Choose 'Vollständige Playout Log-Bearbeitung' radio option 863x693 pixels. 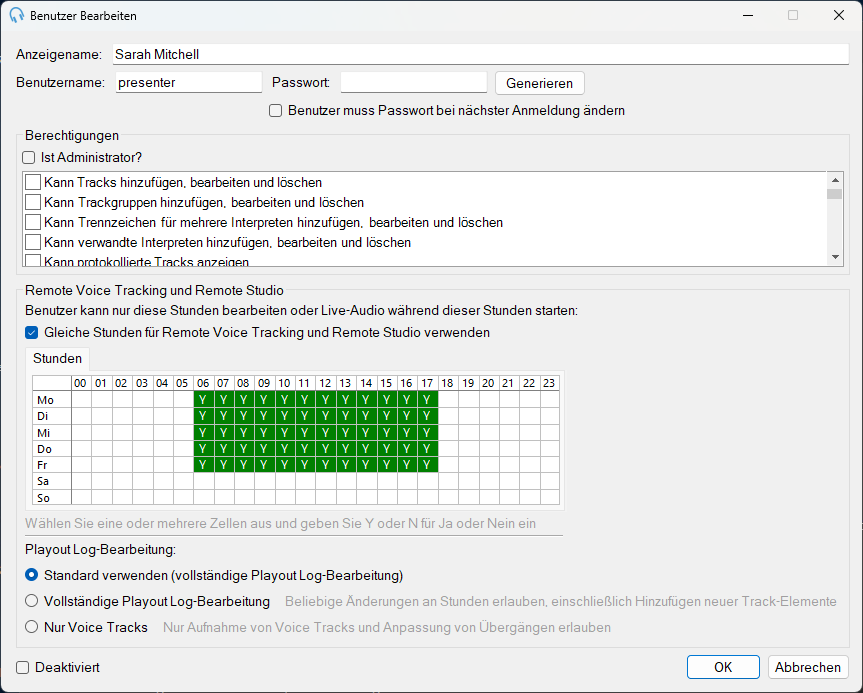point(32,601)
